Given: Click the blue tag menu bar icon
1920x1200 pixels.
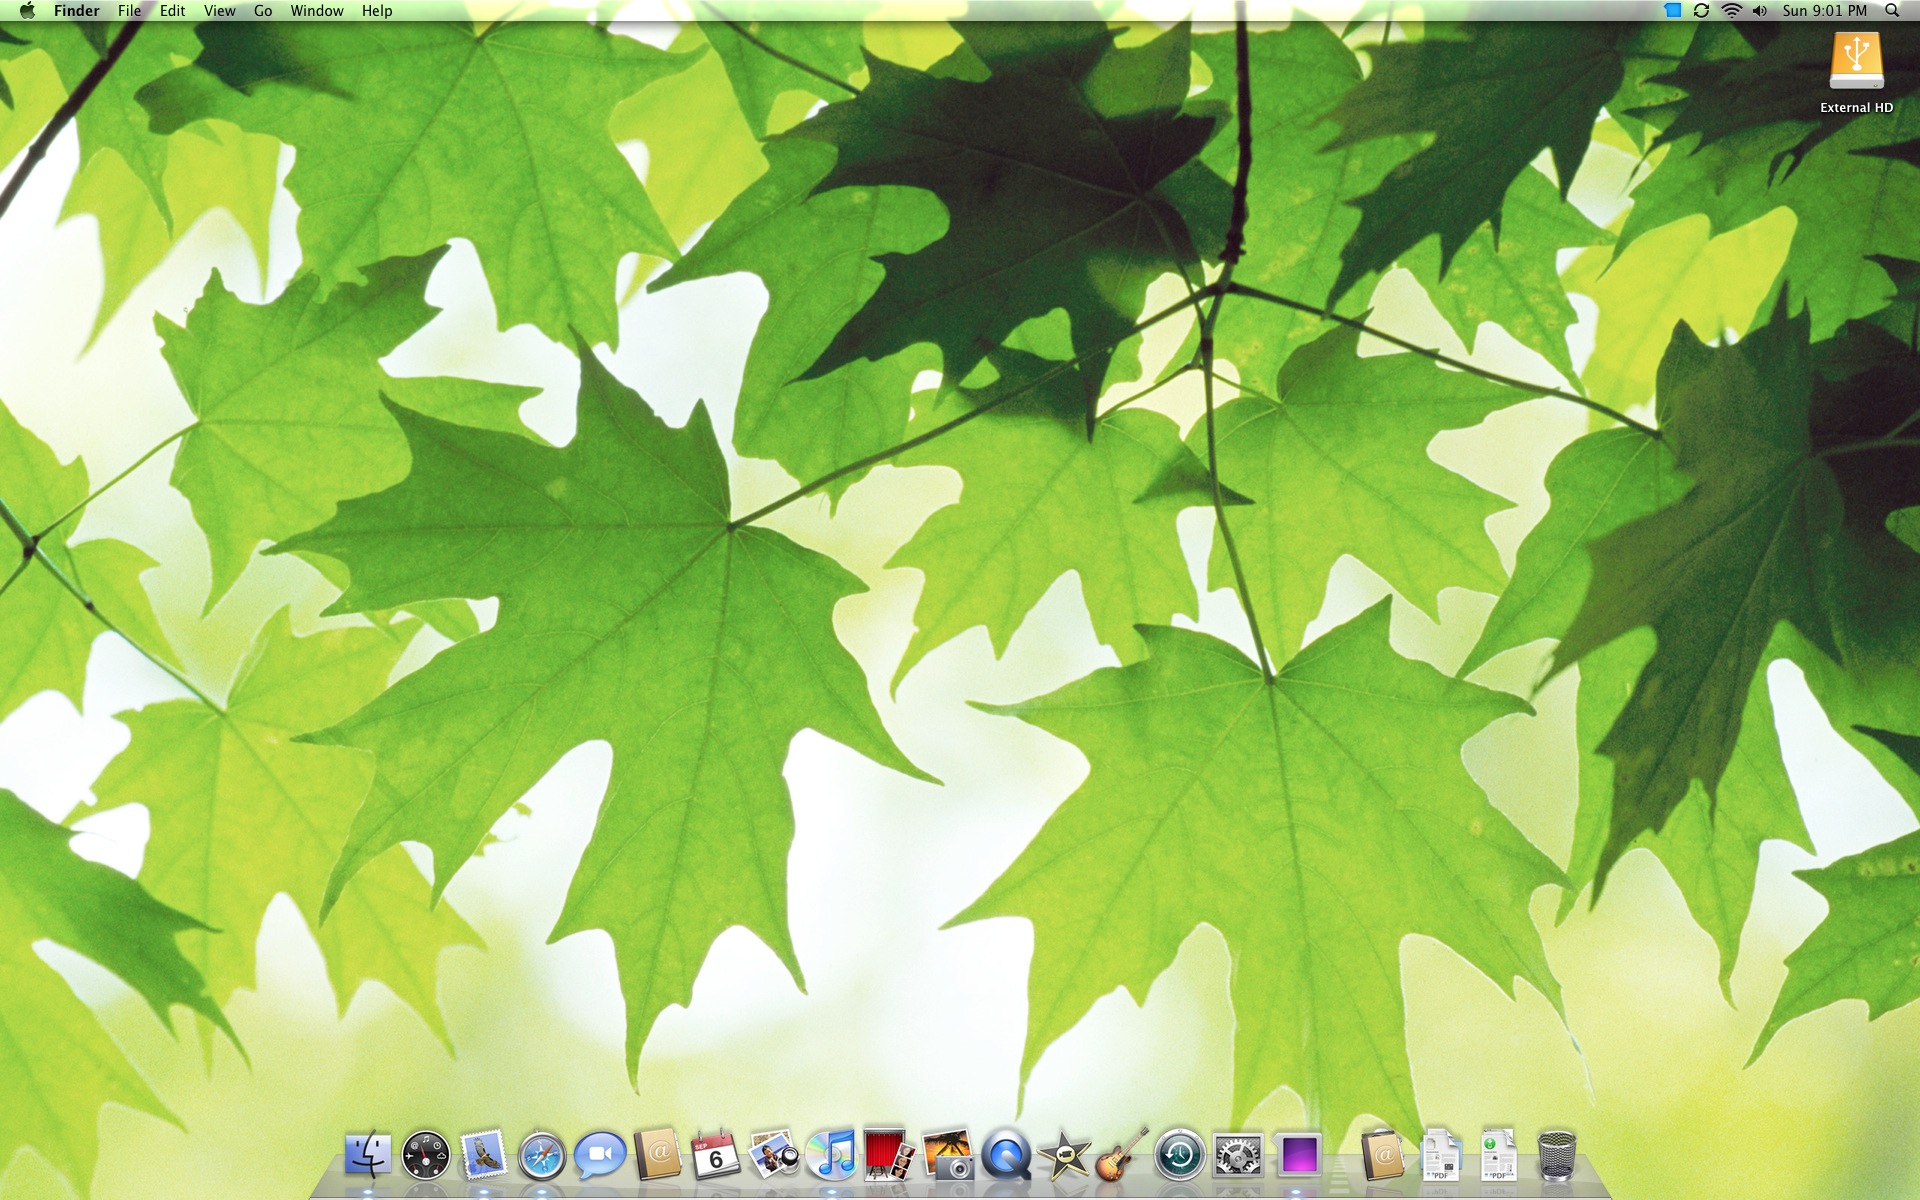Looking at the screenshot, I should click(1672, 11).
